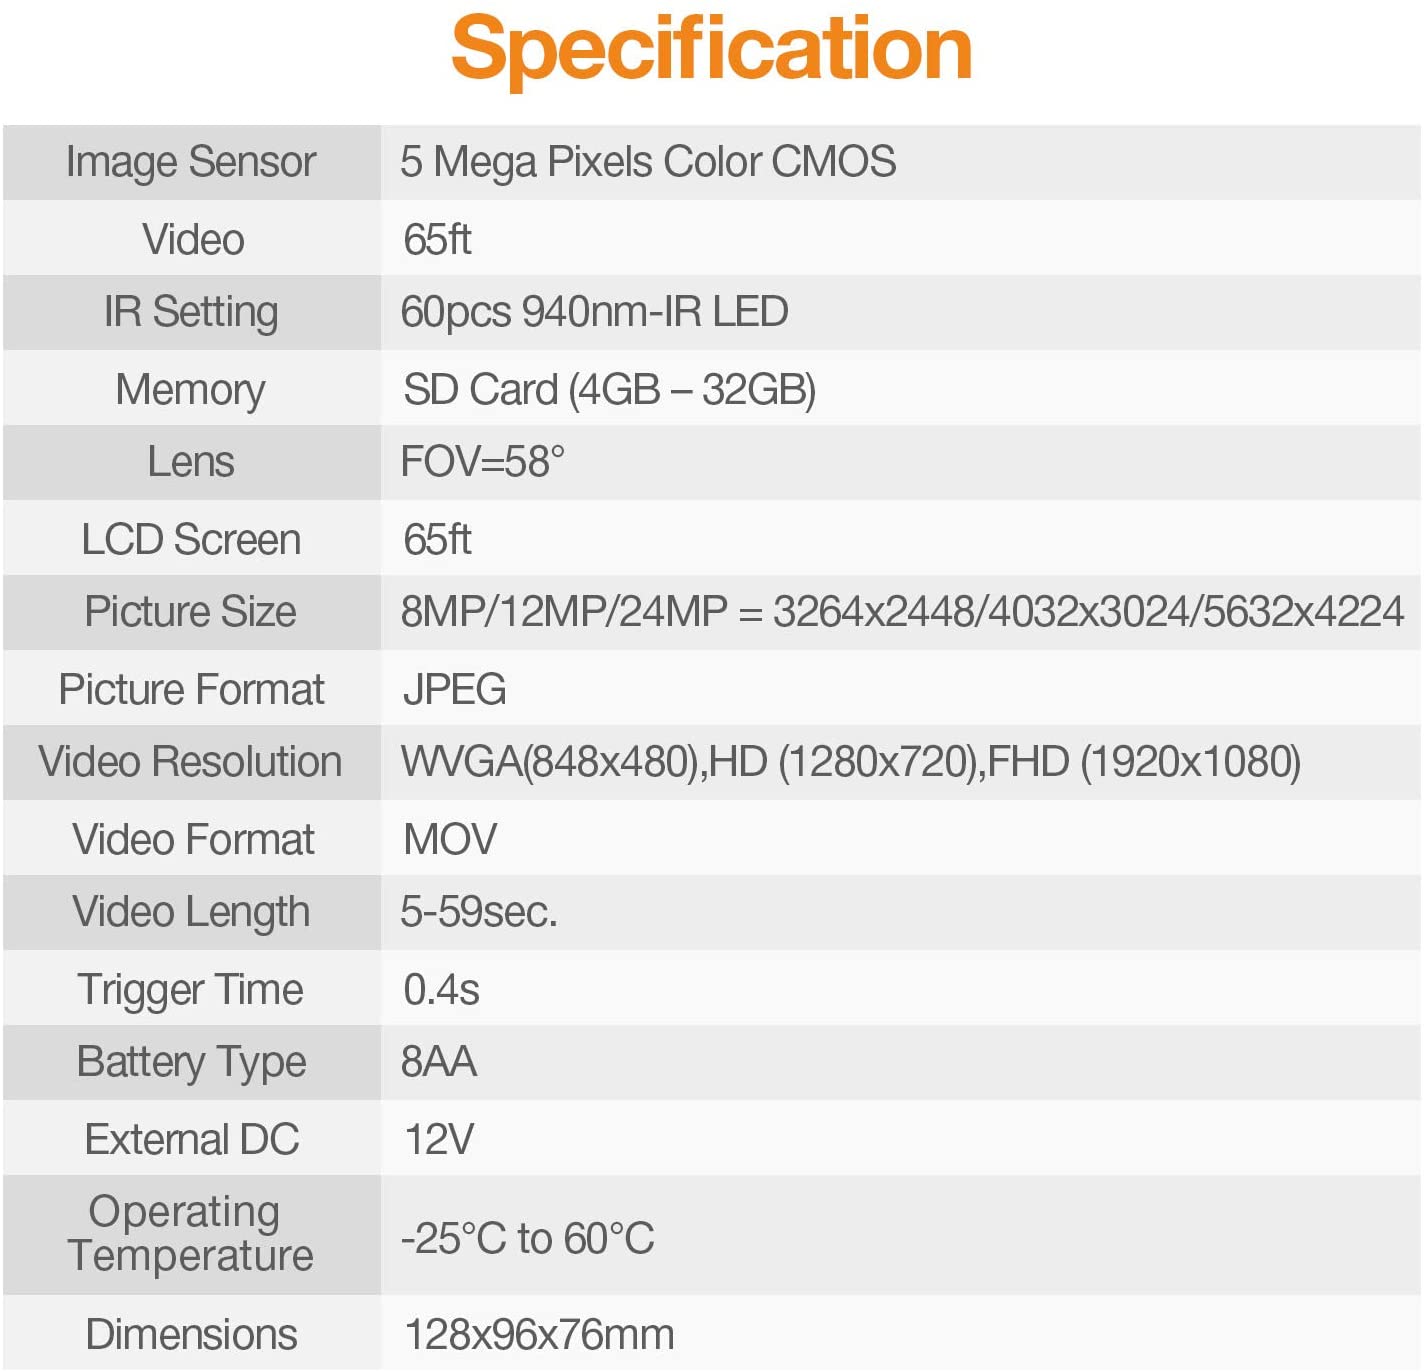The width and height of the screenshot is (1427, 1372).
Task: Select the LCD Screen row label
Action: pos(191,539)
